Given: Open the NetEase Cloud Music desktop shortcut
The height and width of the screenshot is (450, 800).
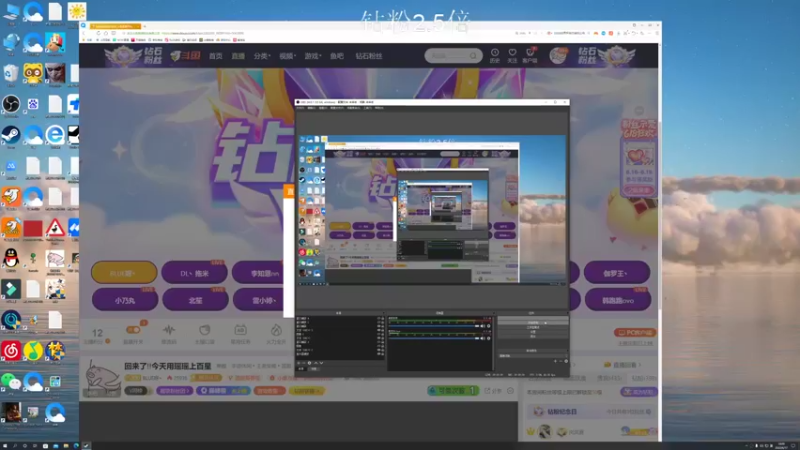Looking at the screenshot, I should (11, 351).
